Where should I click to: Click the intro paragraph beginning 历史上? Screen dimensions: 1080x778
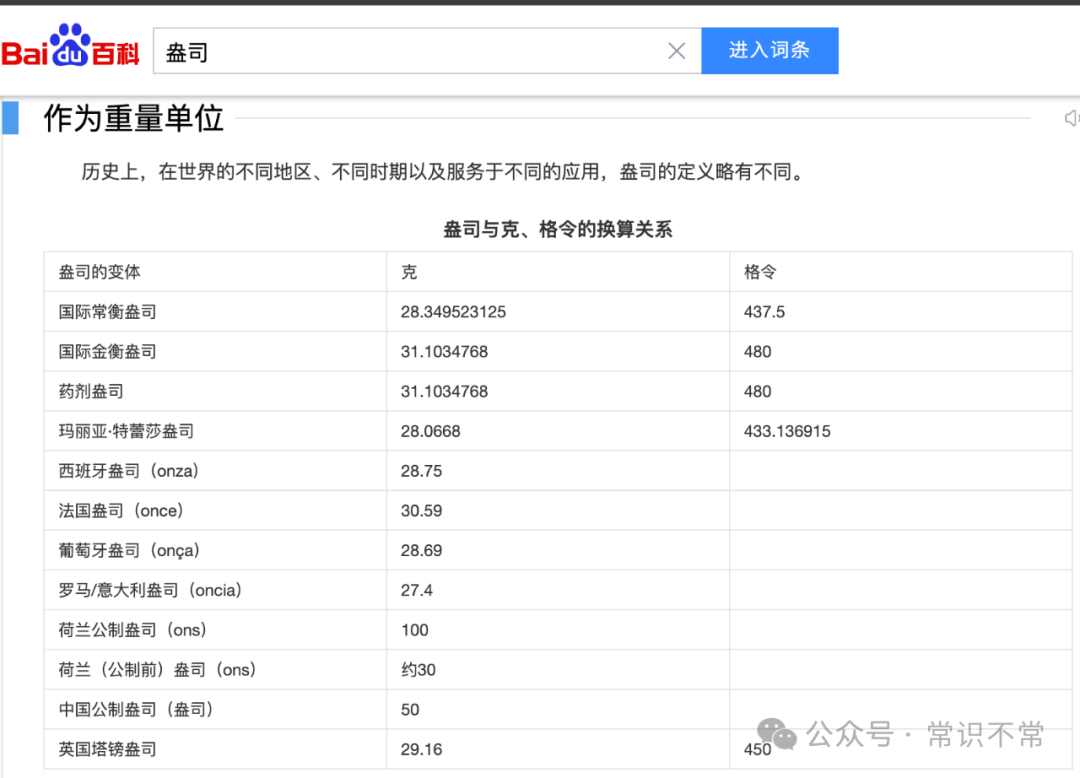click(443, 172)
